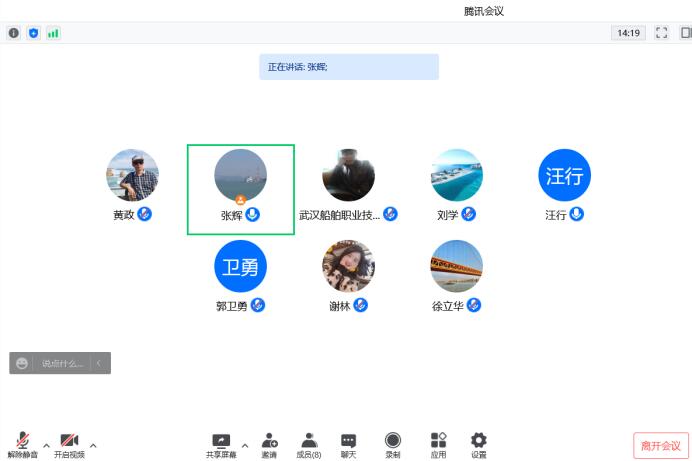Check the green network signal icon
Viewport: 692px width, 461px height.
coord(53,33)
